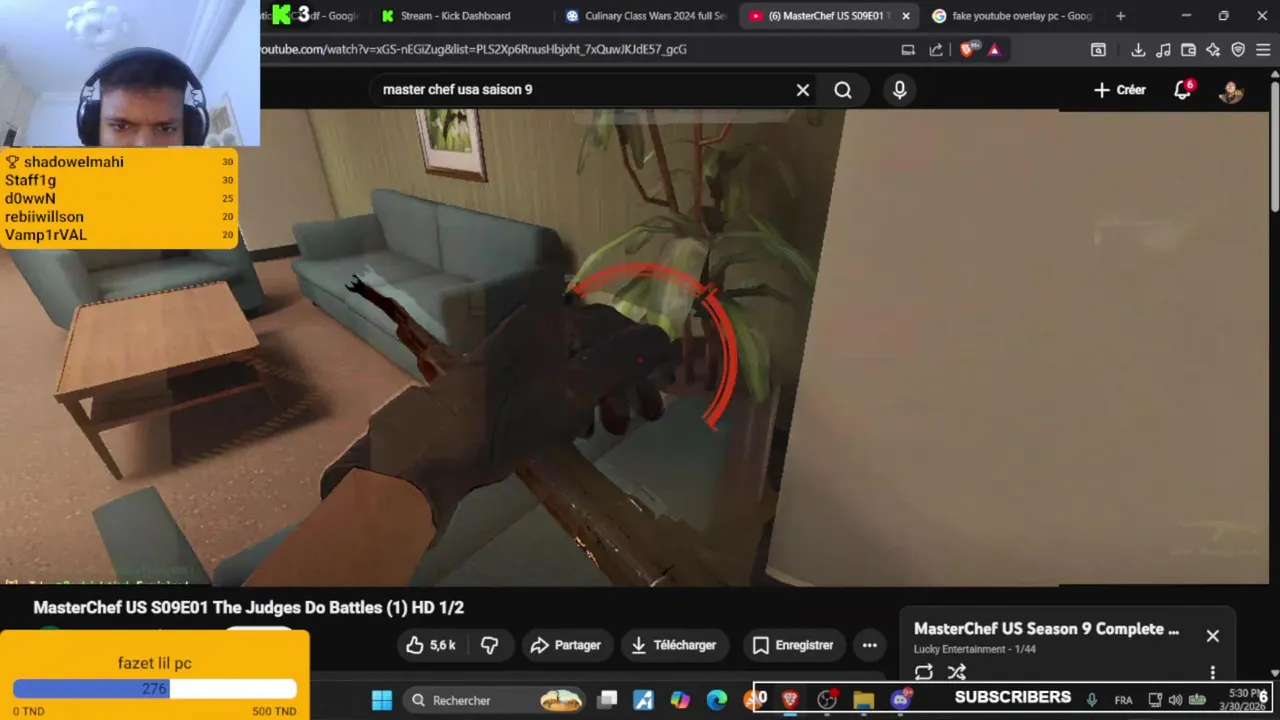This screenshot has height=720, width=1280.
Task: Toggle playlist loop
Action: tap(924, 672)
